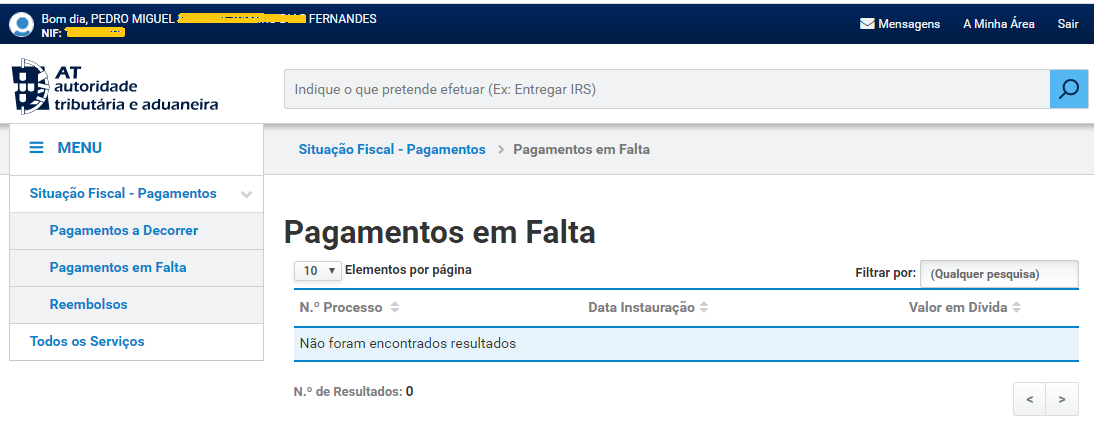Sort by Data Instauração column arrows

pyautogui.click(x=704, y=308)
